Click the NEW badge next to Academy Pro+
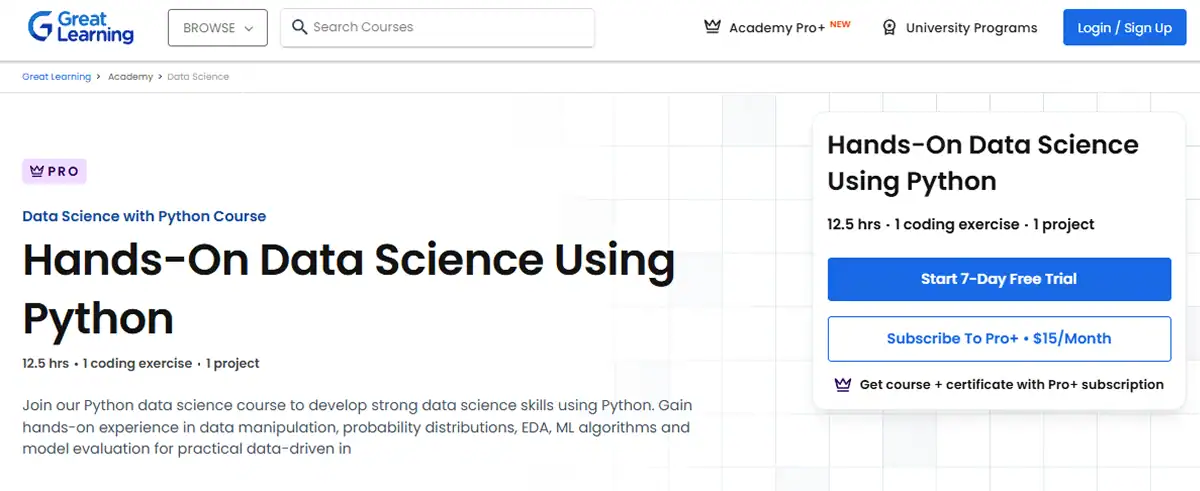This screenshot has width=1200, height=491. click(x=840, y=24)
